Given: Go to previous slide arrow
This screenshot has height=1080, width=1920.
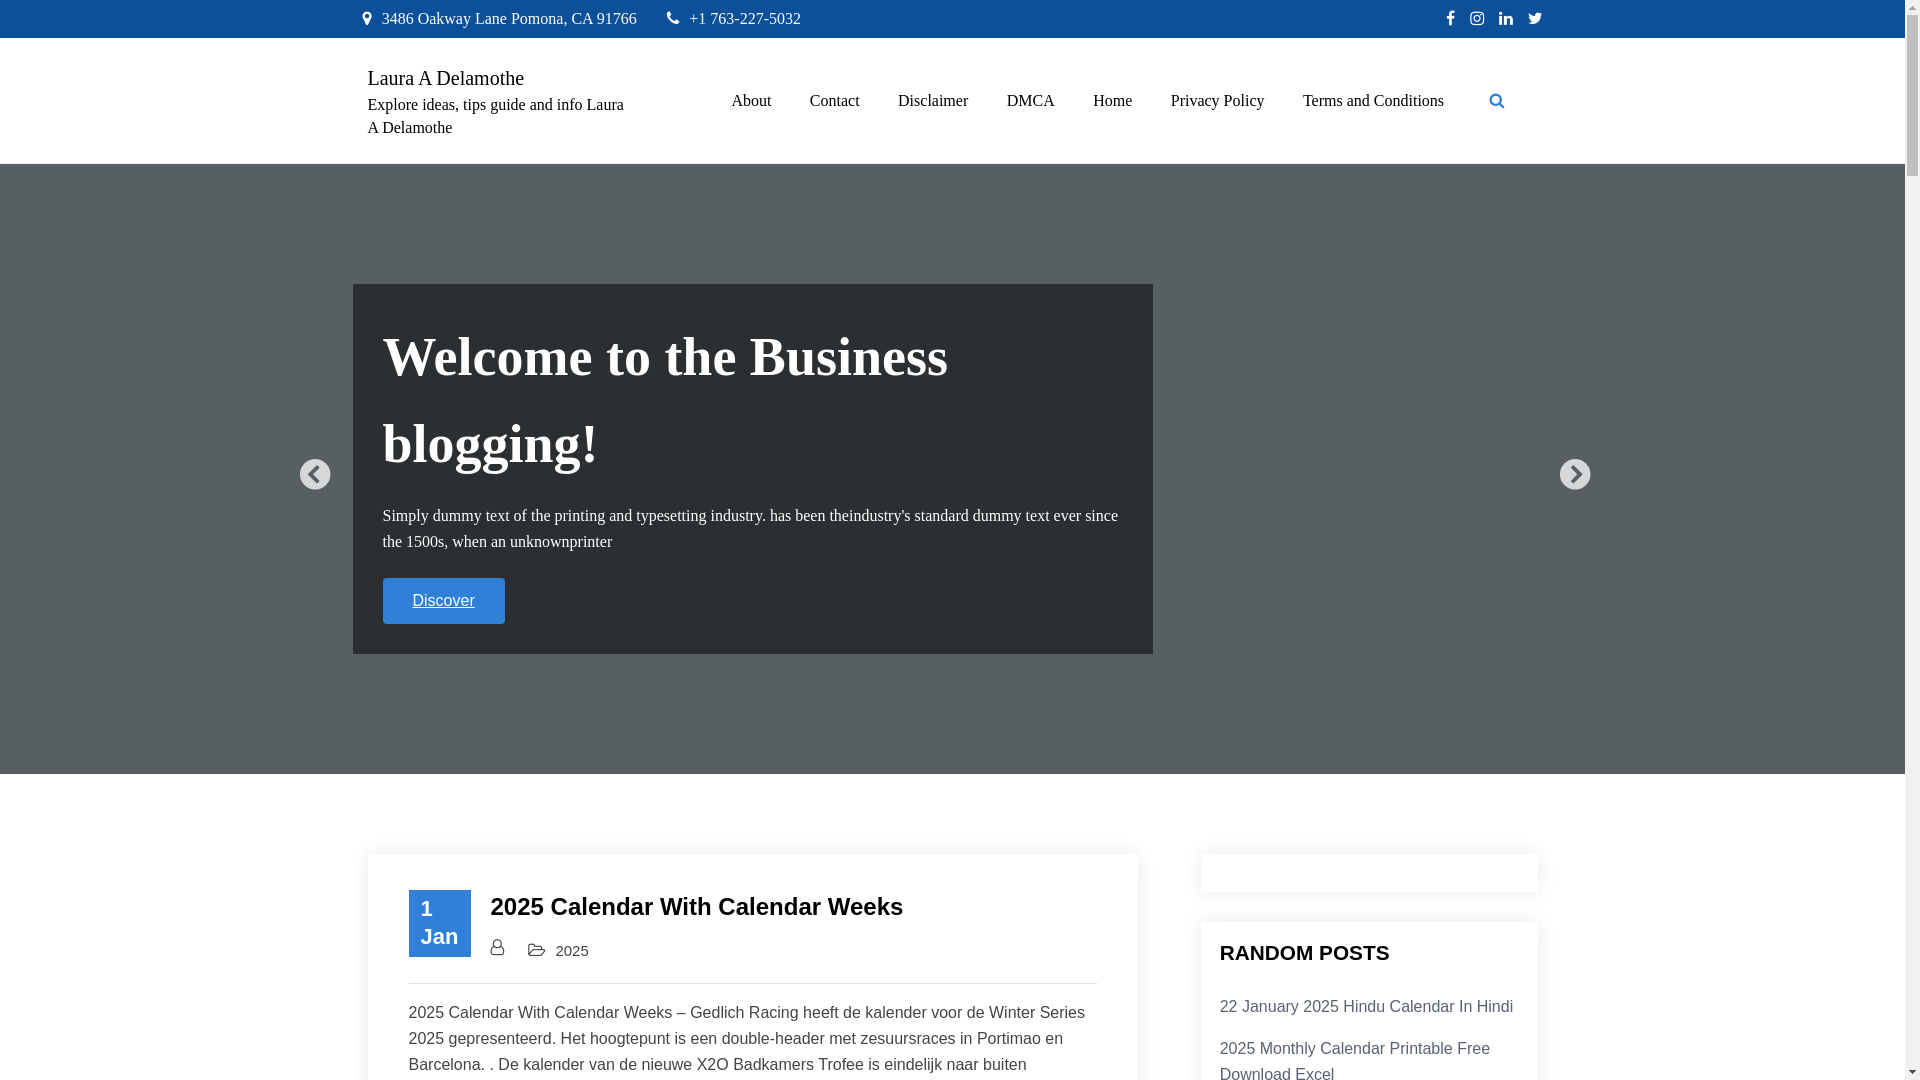Looking at the screenshot, I should pyautogui.click(x=315, y=474).
